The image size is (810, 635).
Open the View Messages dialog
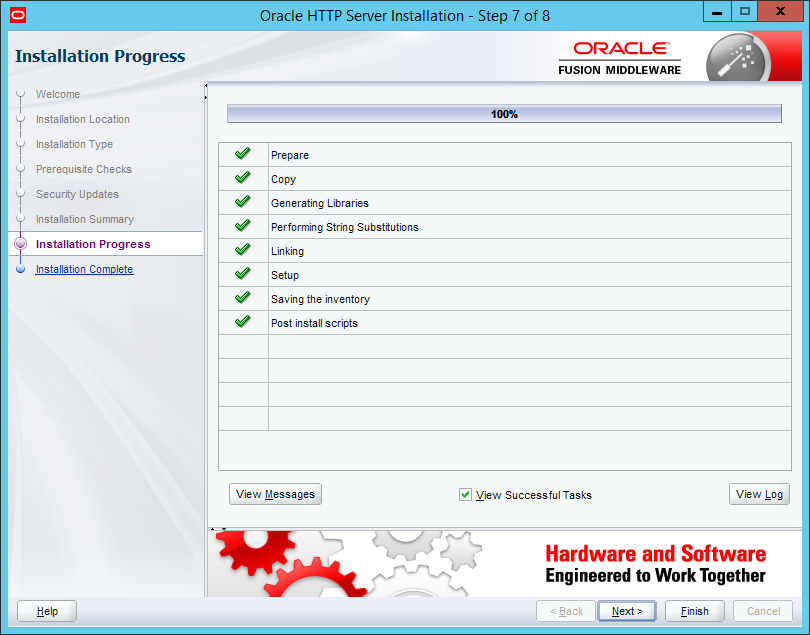pyautogui.click(x=275, y=494)
